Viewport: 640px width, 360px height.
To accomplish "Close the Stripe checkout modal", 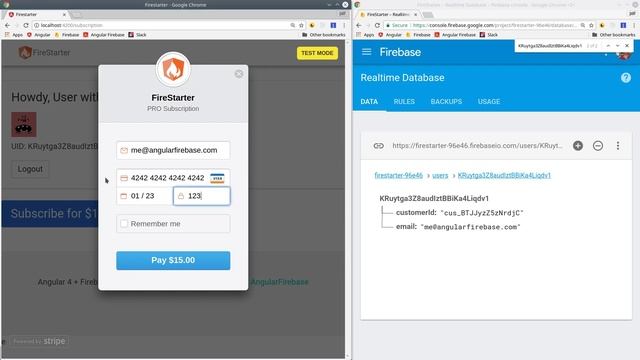I will coord(239,74).
